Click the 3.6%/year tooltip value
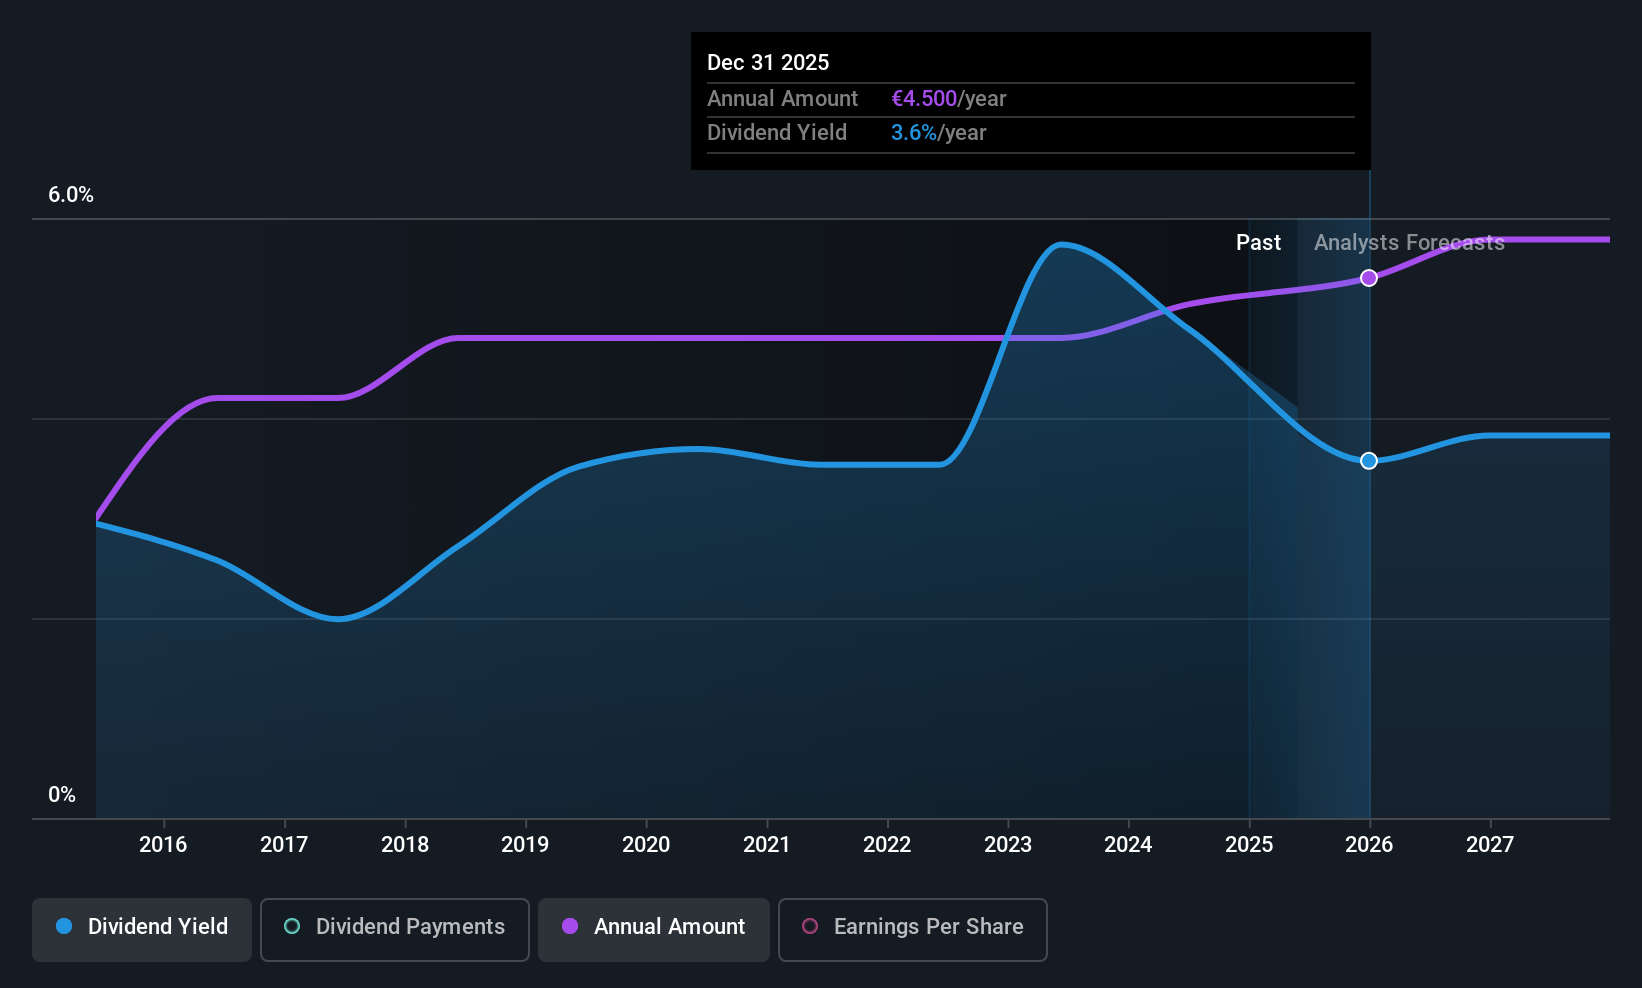This screenshot has height=988, width=1642. [x=938, y=133]
